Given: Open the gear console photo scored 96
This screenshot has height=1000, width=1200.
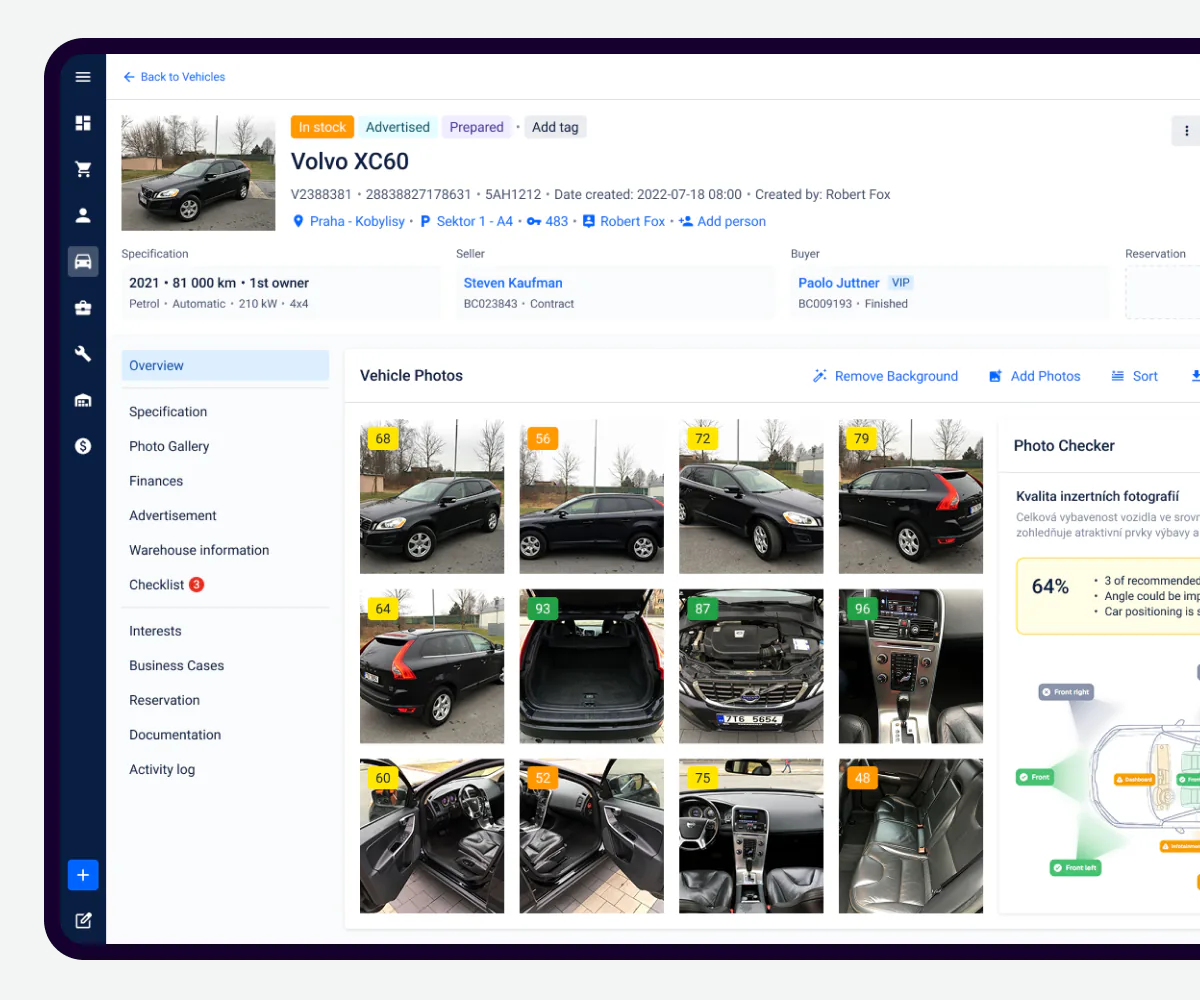Looking at the screenshot, I should (x=911, y=666).
